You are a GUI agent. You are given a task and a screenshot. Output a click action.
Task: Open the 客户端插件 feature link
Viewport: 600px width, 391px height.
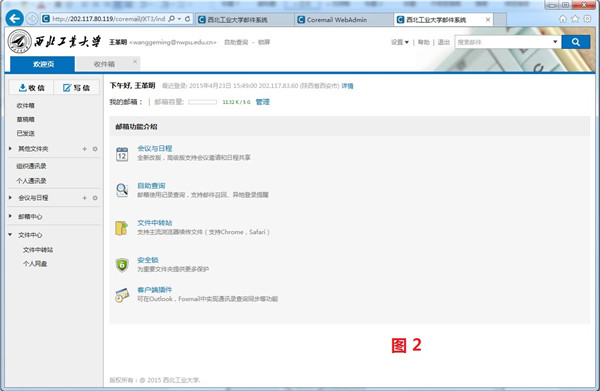point(155,290)
